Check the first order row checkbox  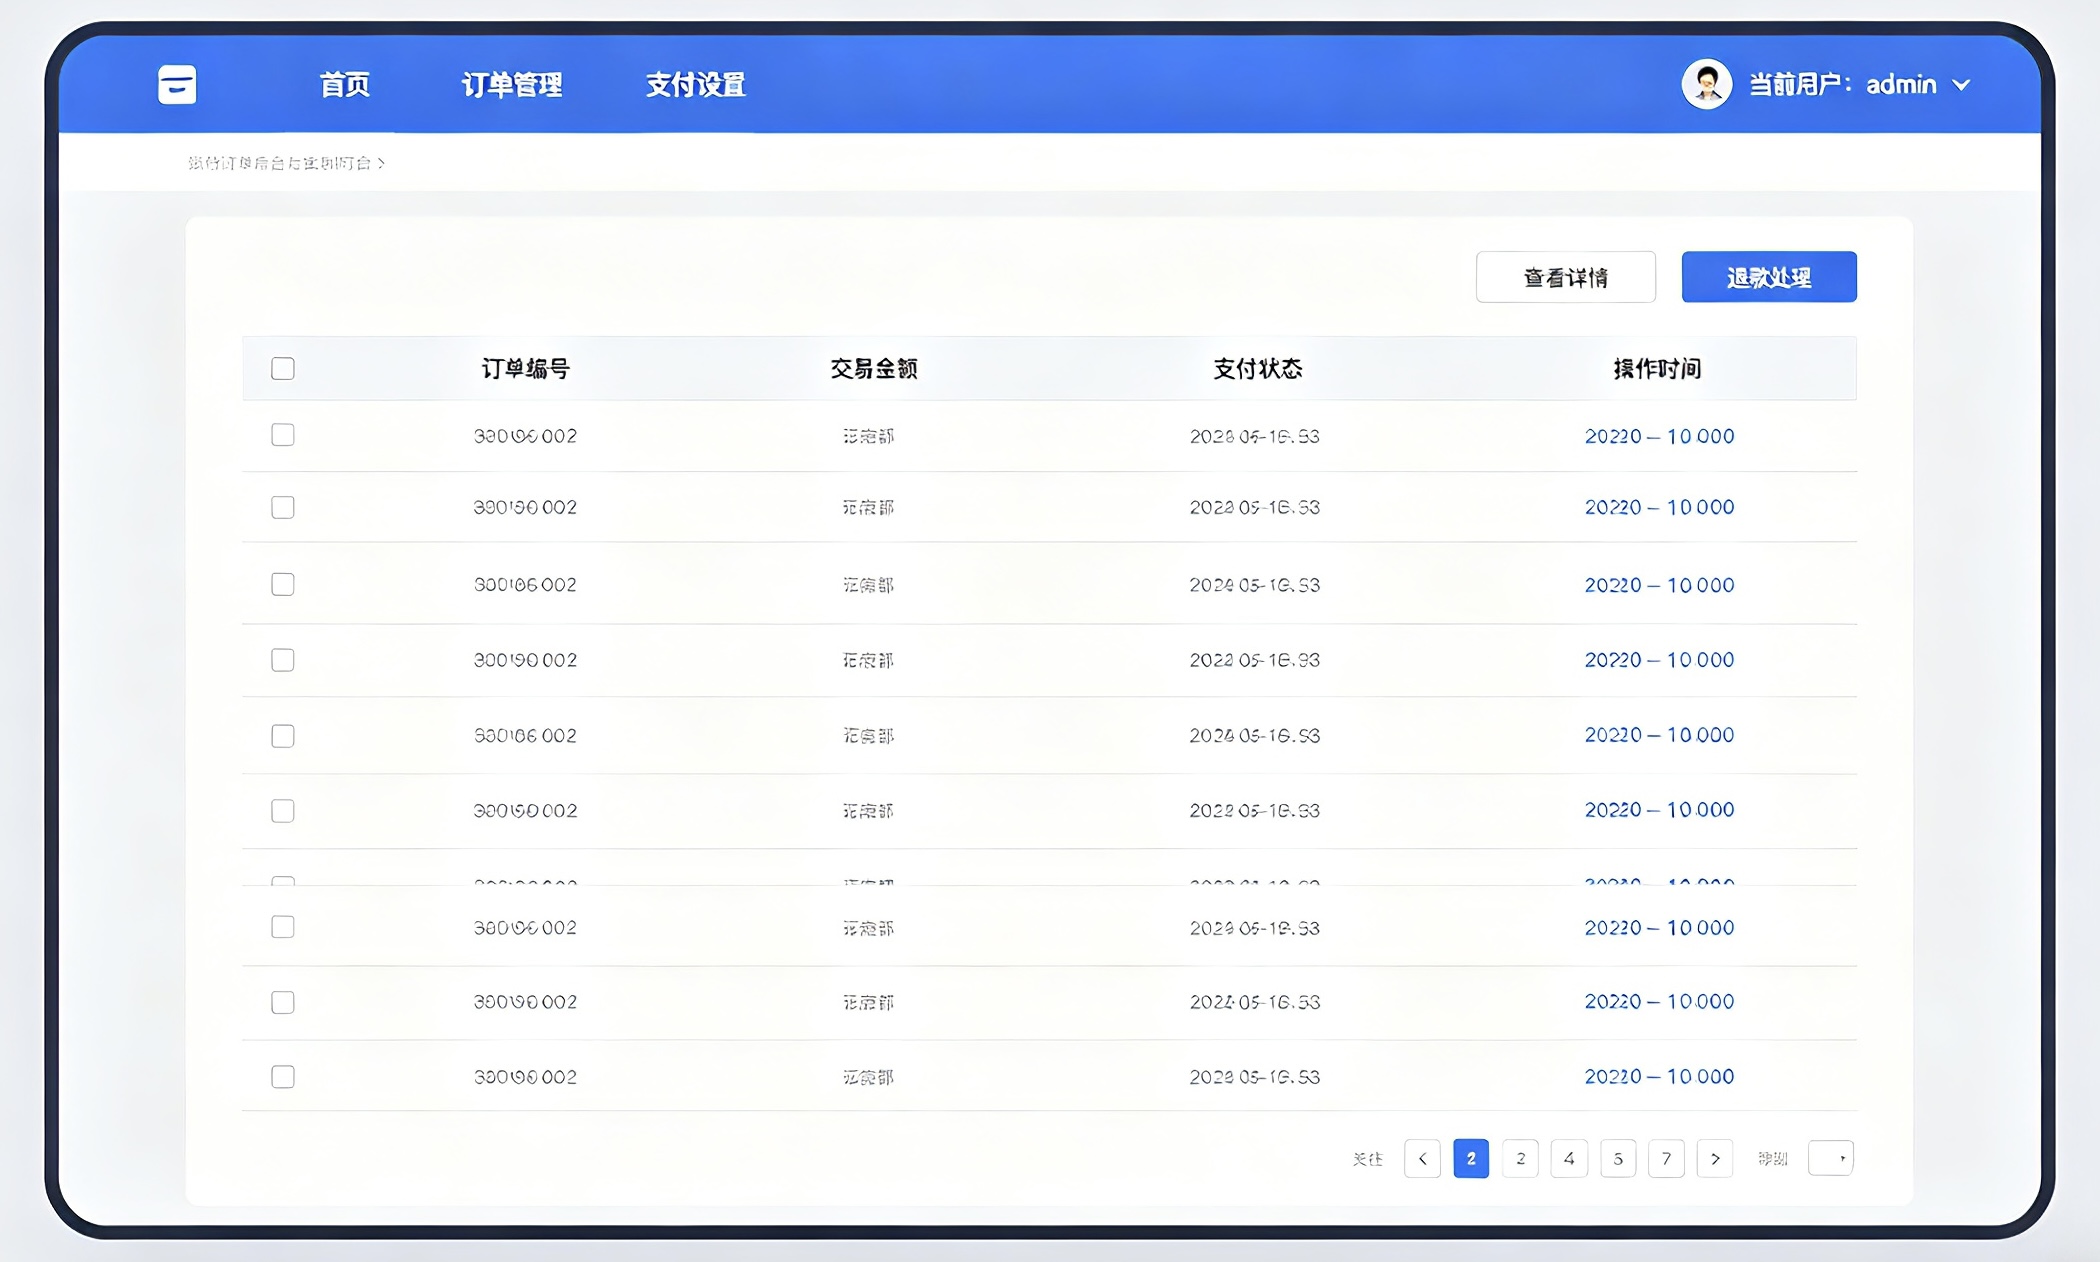[x=283, y=435]
